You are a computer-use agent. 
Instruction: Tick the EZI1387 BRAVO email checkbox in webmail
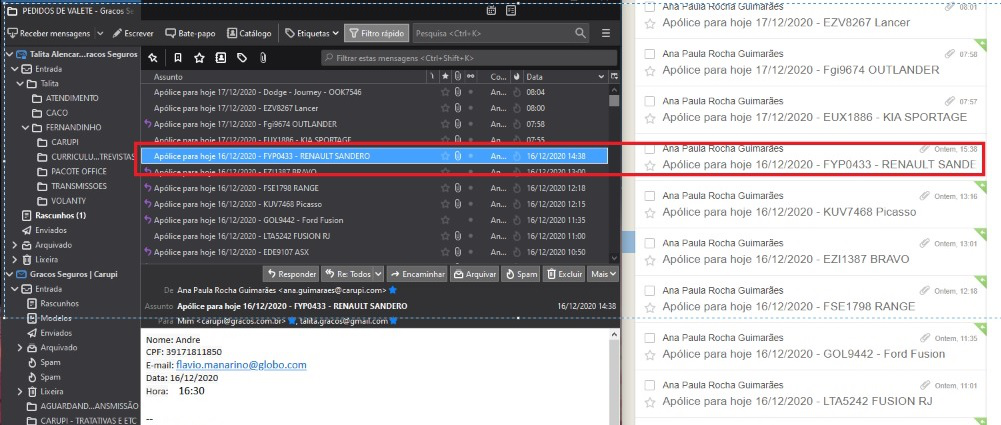click(650, 243)
